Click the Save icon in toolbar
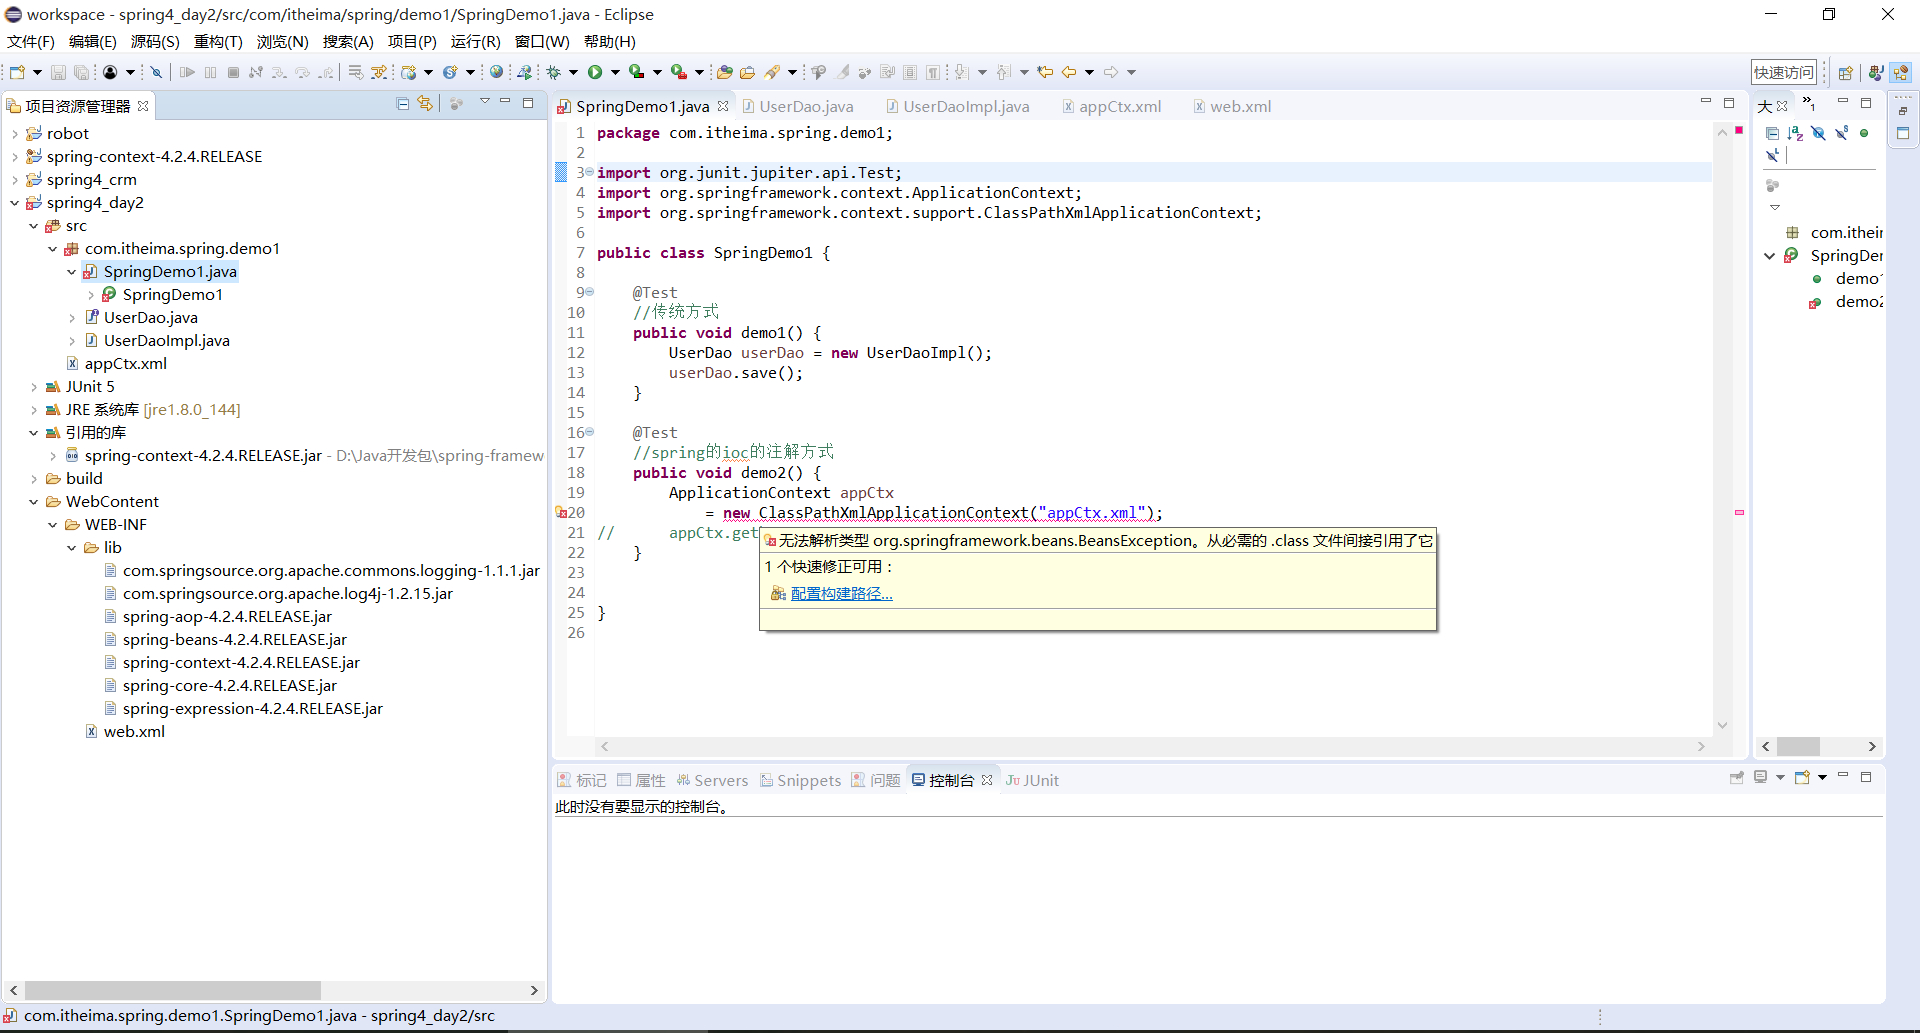This screenshot has height=1033, width=1920. point(58,72)
